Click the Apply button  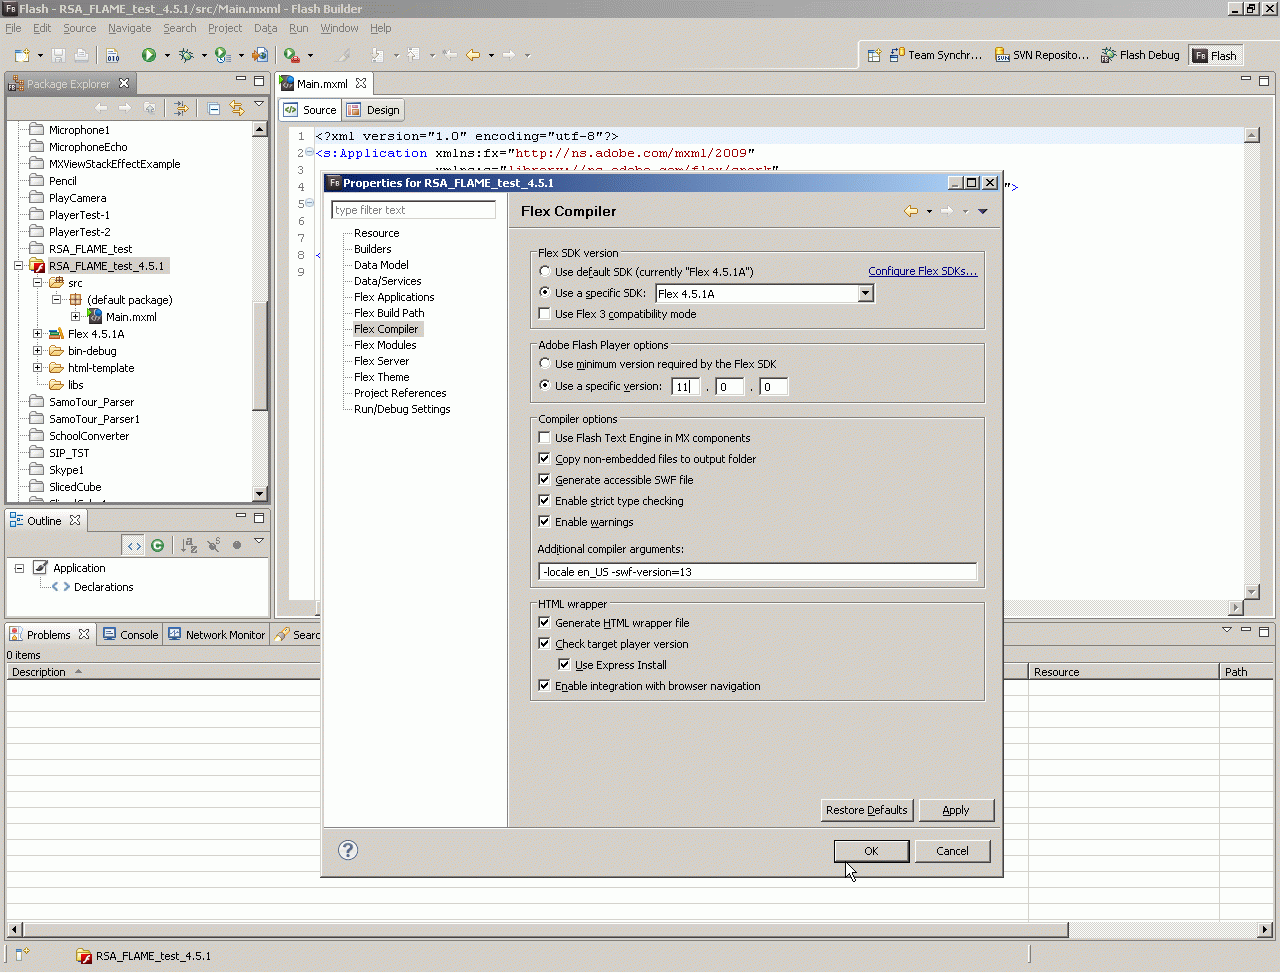956,810
